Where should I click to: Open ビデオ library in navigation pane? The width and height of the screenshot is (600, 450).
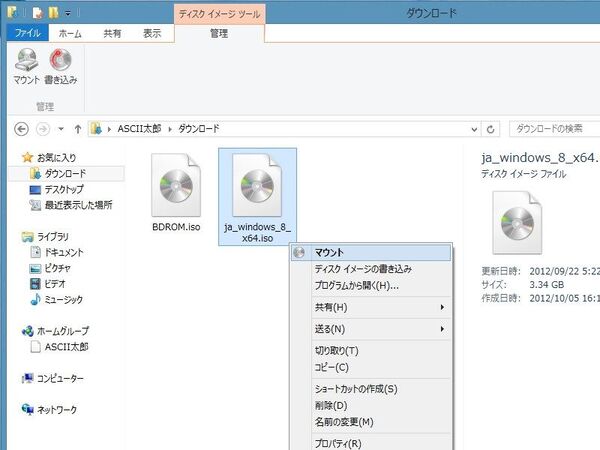(48, 284)
